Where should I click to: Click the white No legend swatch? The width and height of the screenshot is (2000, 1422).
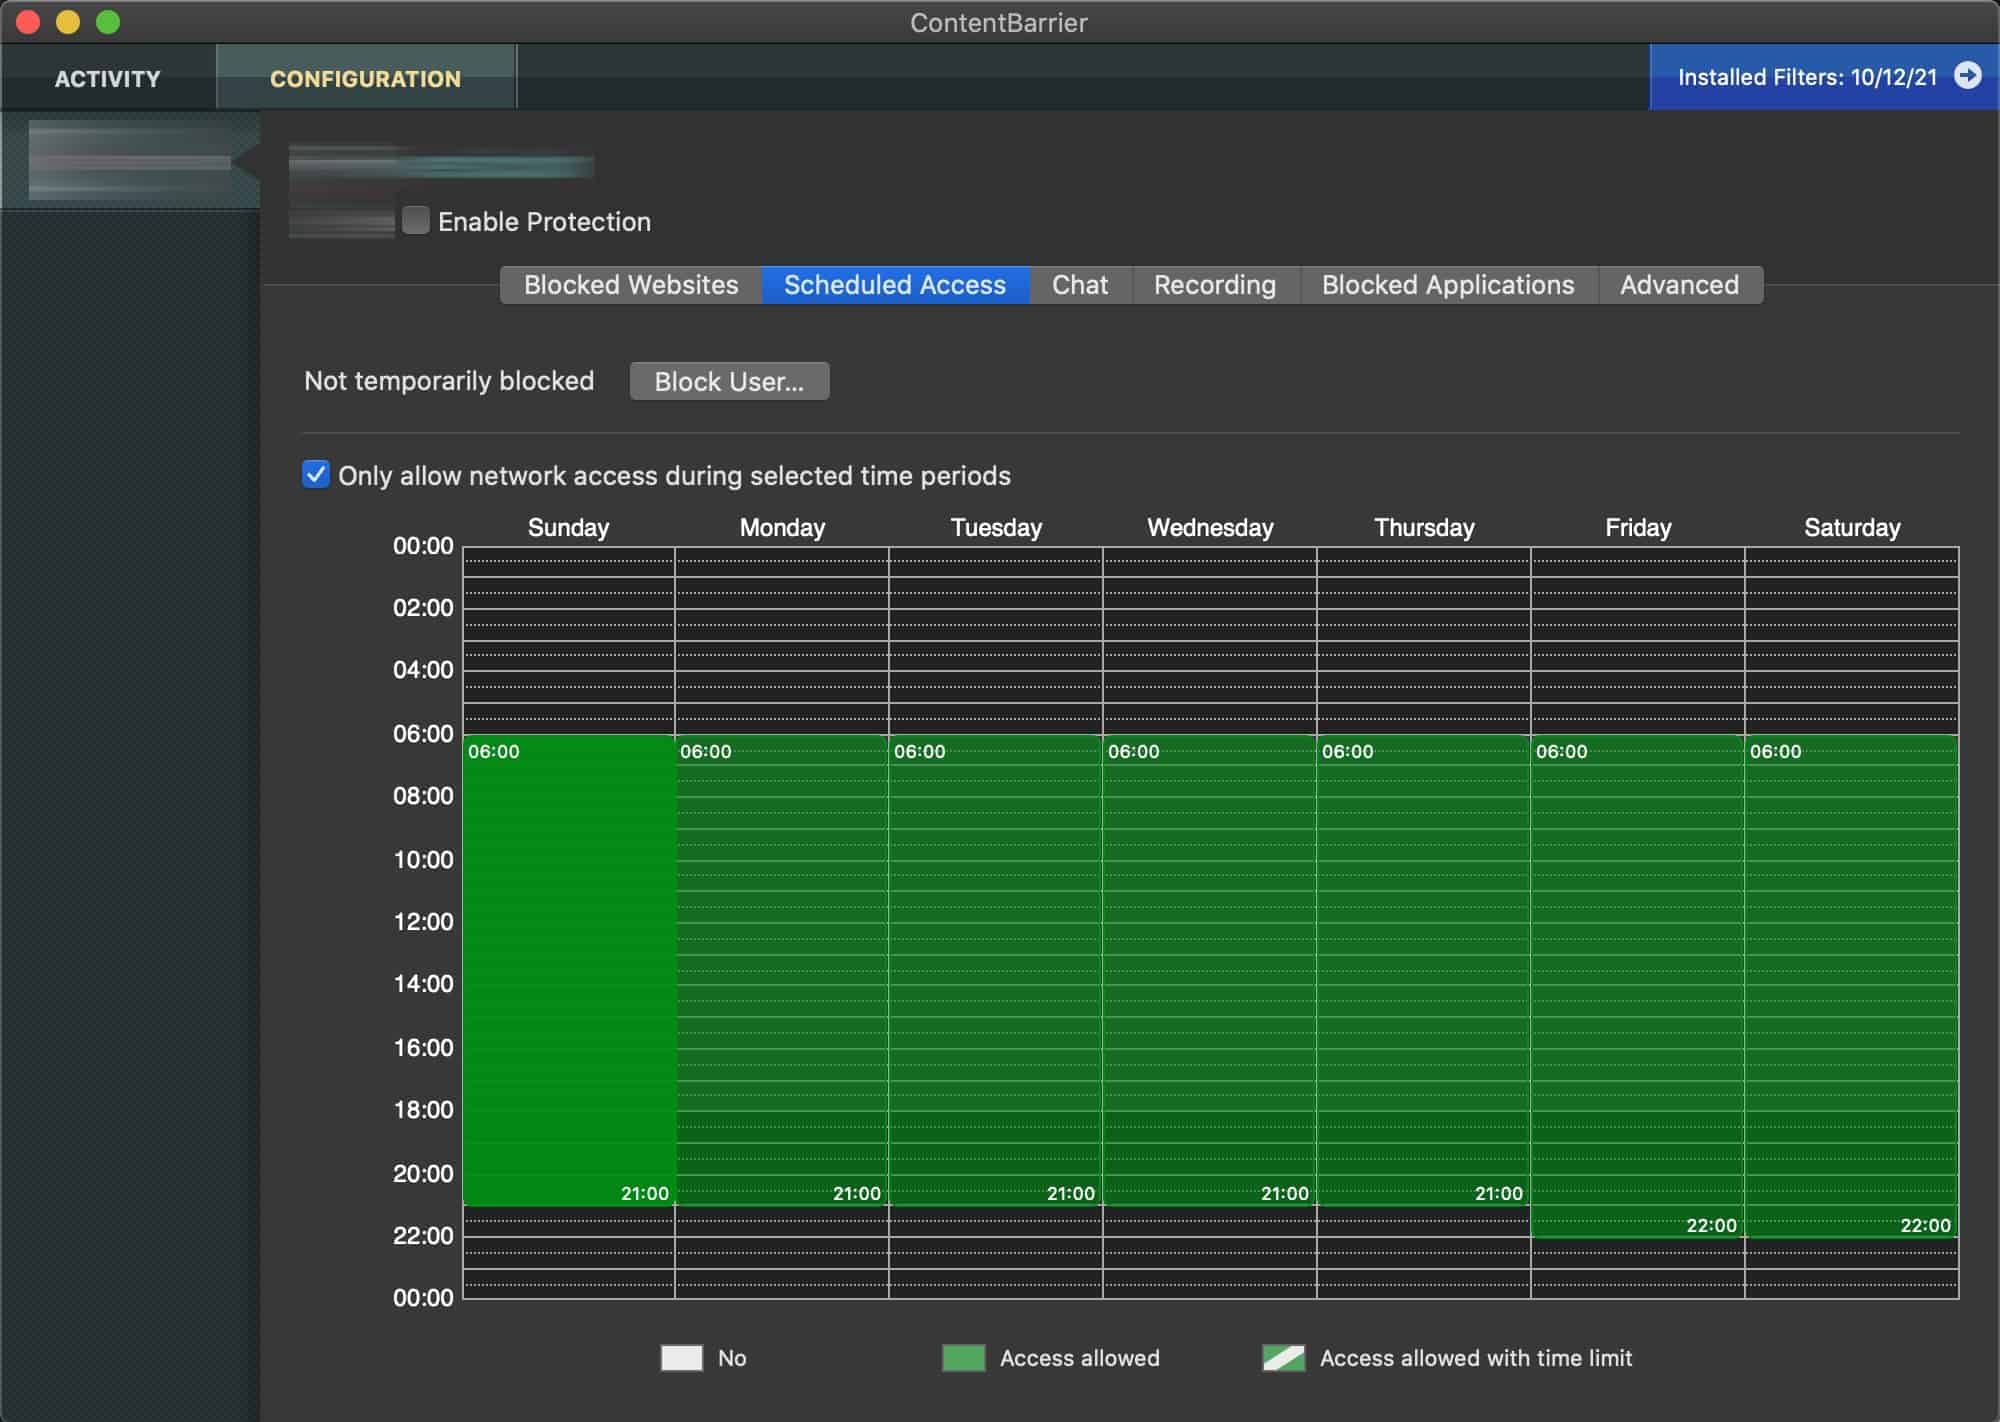(682, 1358)
